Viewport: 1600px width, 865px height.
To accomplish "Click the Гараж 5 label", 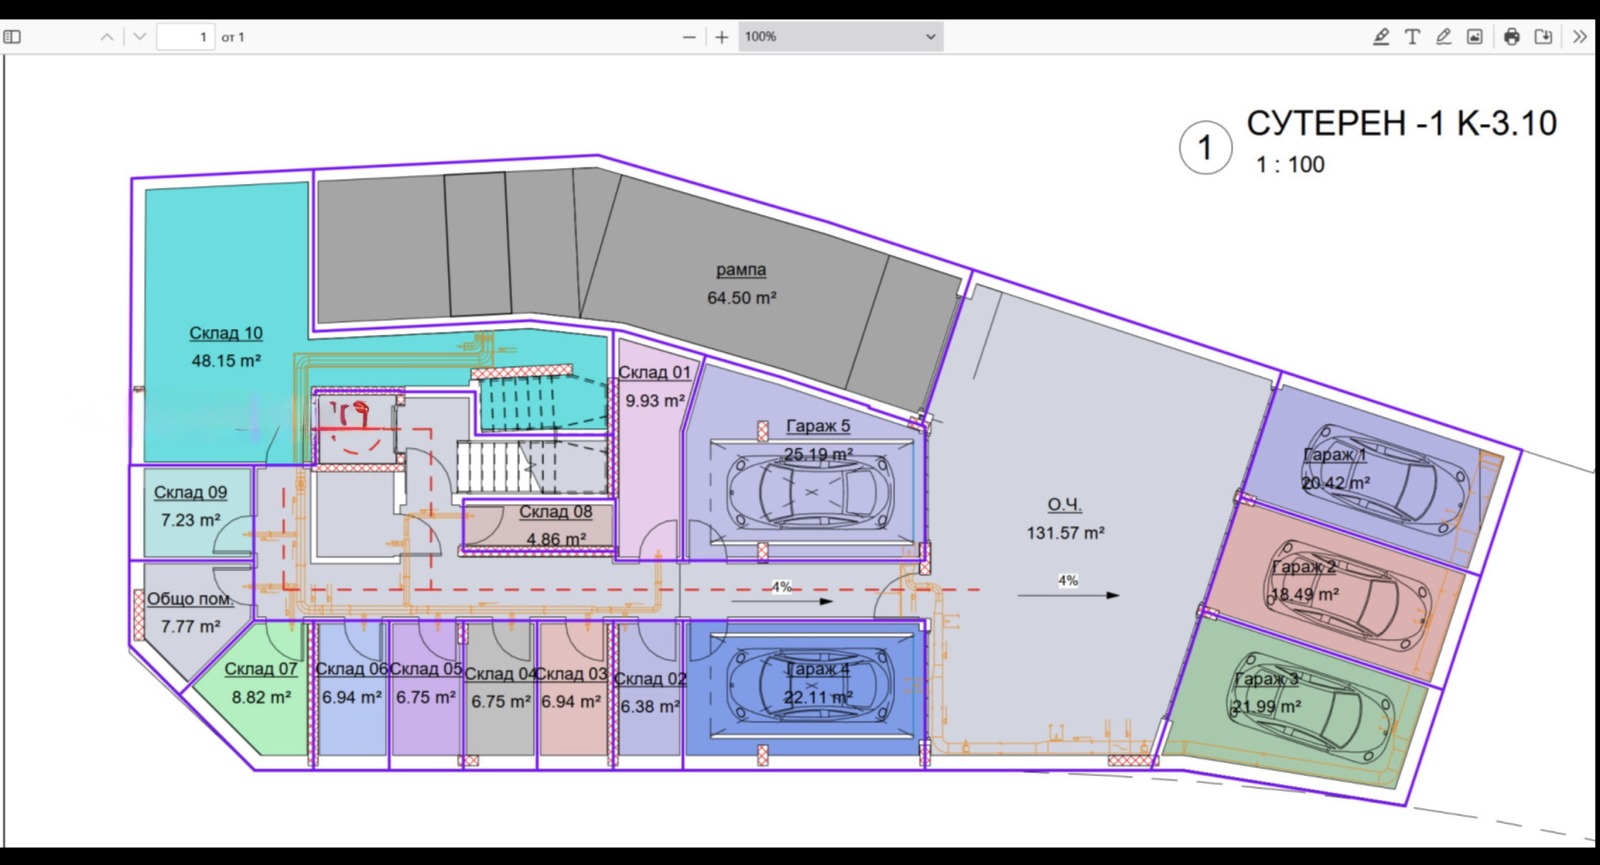I will [x=817, y=426].
